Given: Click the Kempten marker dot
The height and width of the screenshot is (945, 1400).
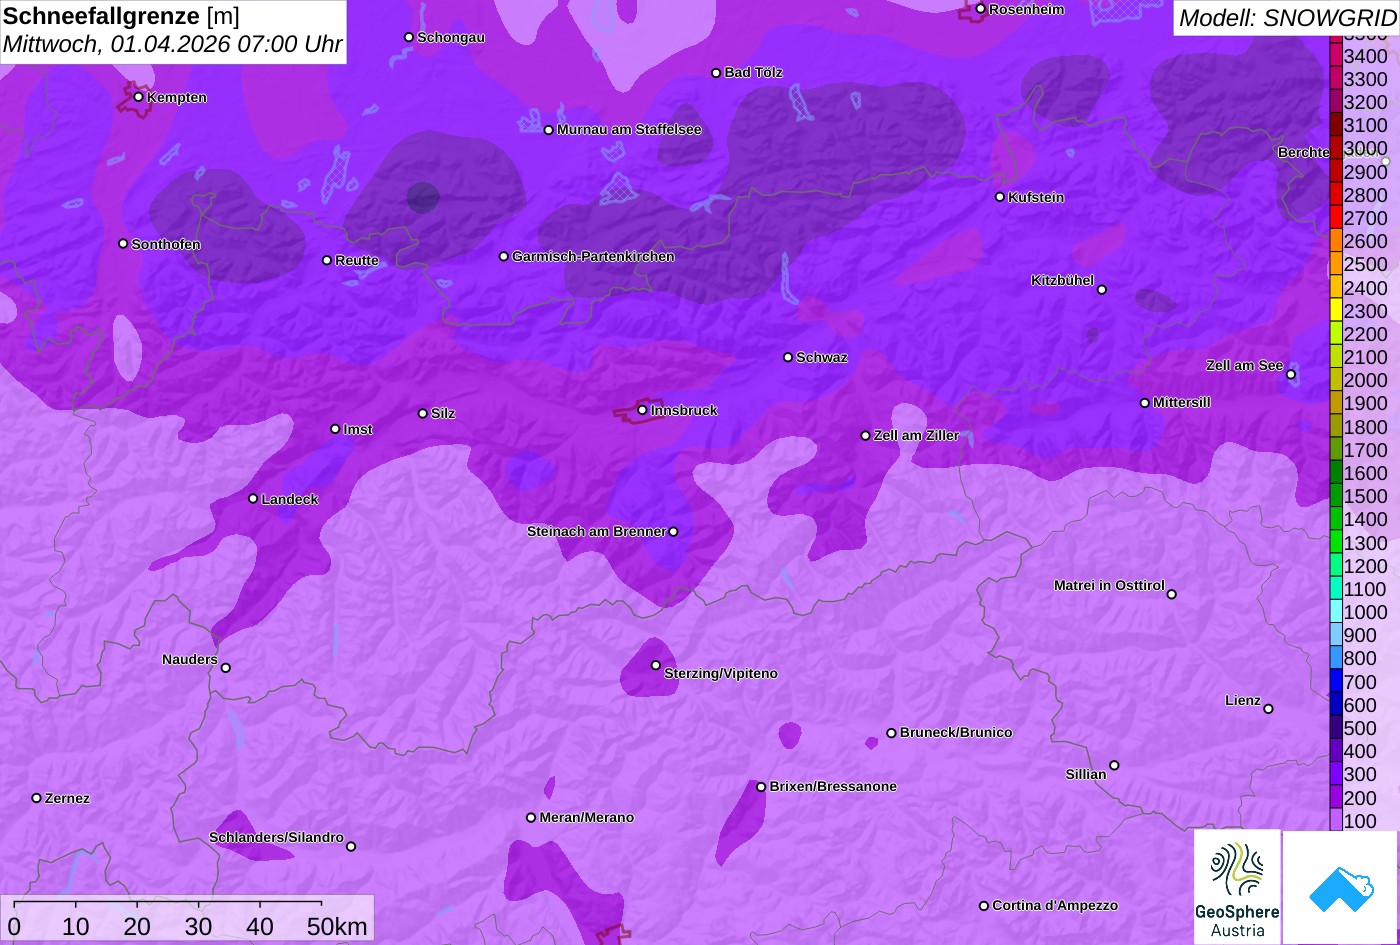Looking at the screenshot, I should click(x=139, y=97).
